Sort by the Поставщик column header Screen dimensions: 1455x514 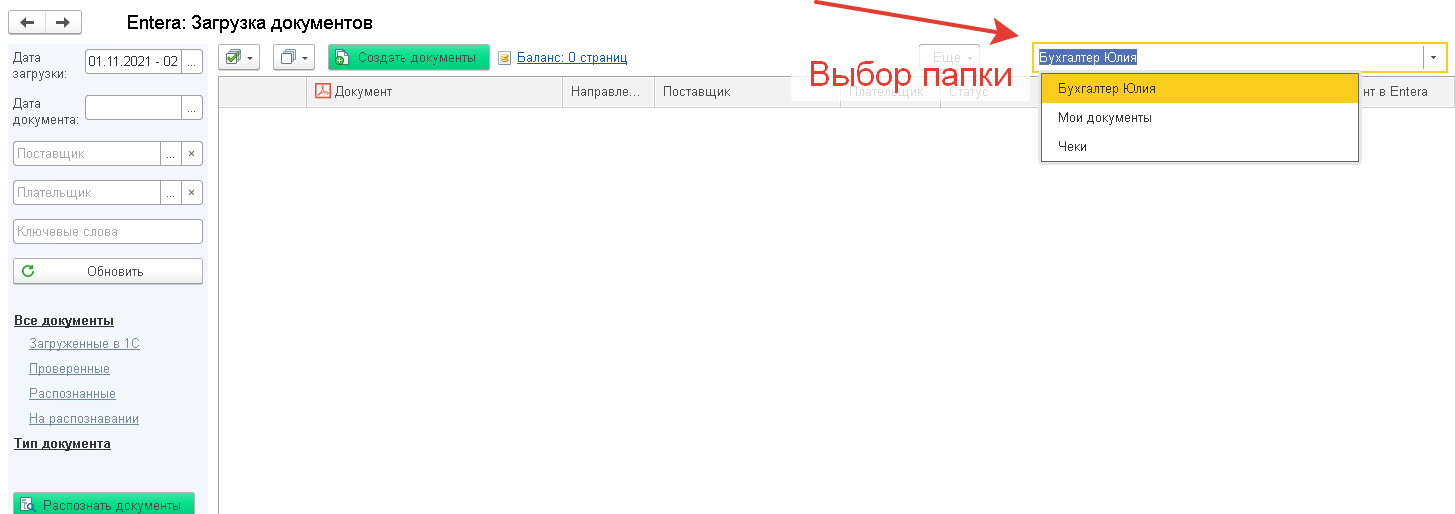point(747,92)
